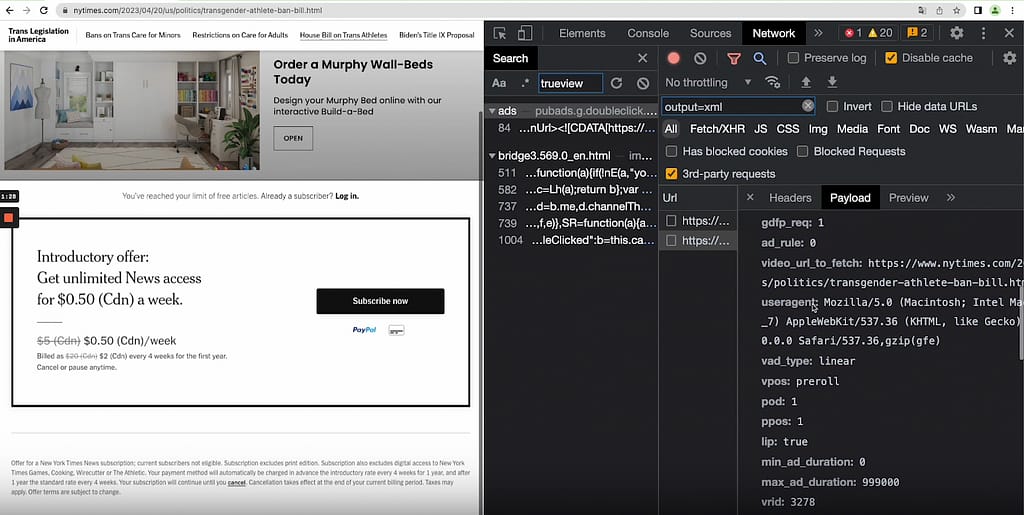
Task: Click the inspect element picker icon
Action: 500,33
